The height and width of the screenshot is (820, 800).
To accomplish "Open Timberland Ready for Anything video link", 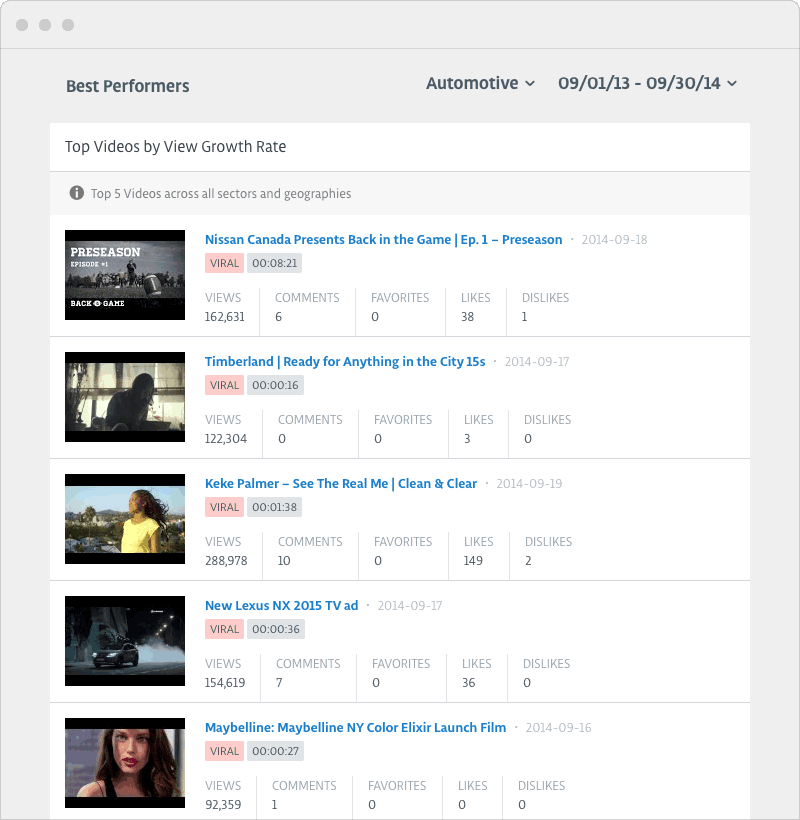I will click(x=344, y=362).
